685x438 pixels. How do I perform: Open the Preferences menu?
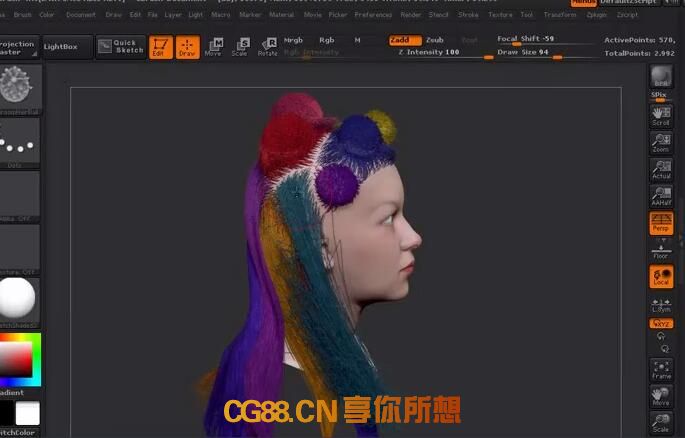373,15
